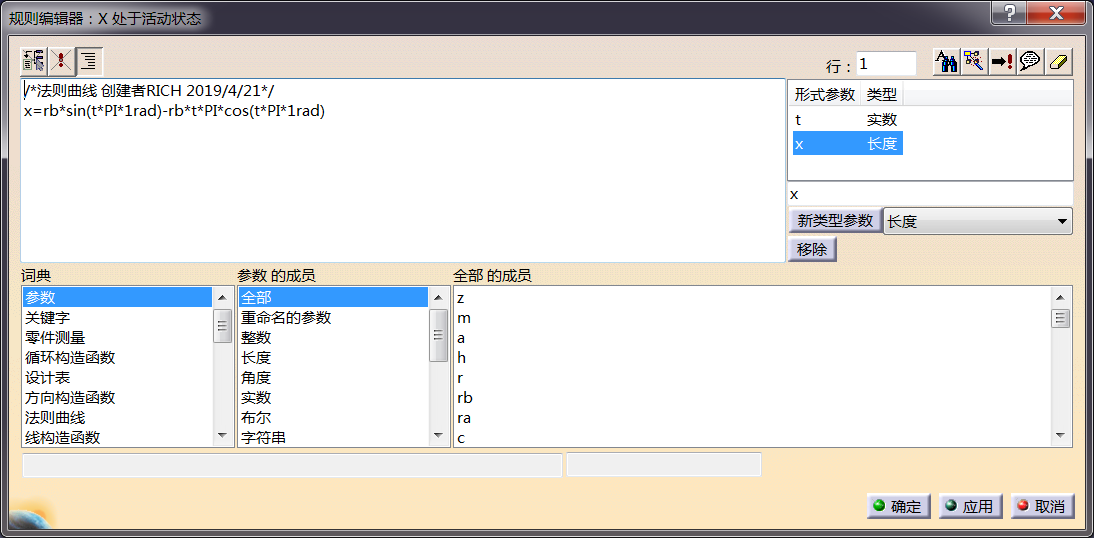Click the 确定 OK button

(899, 507)
